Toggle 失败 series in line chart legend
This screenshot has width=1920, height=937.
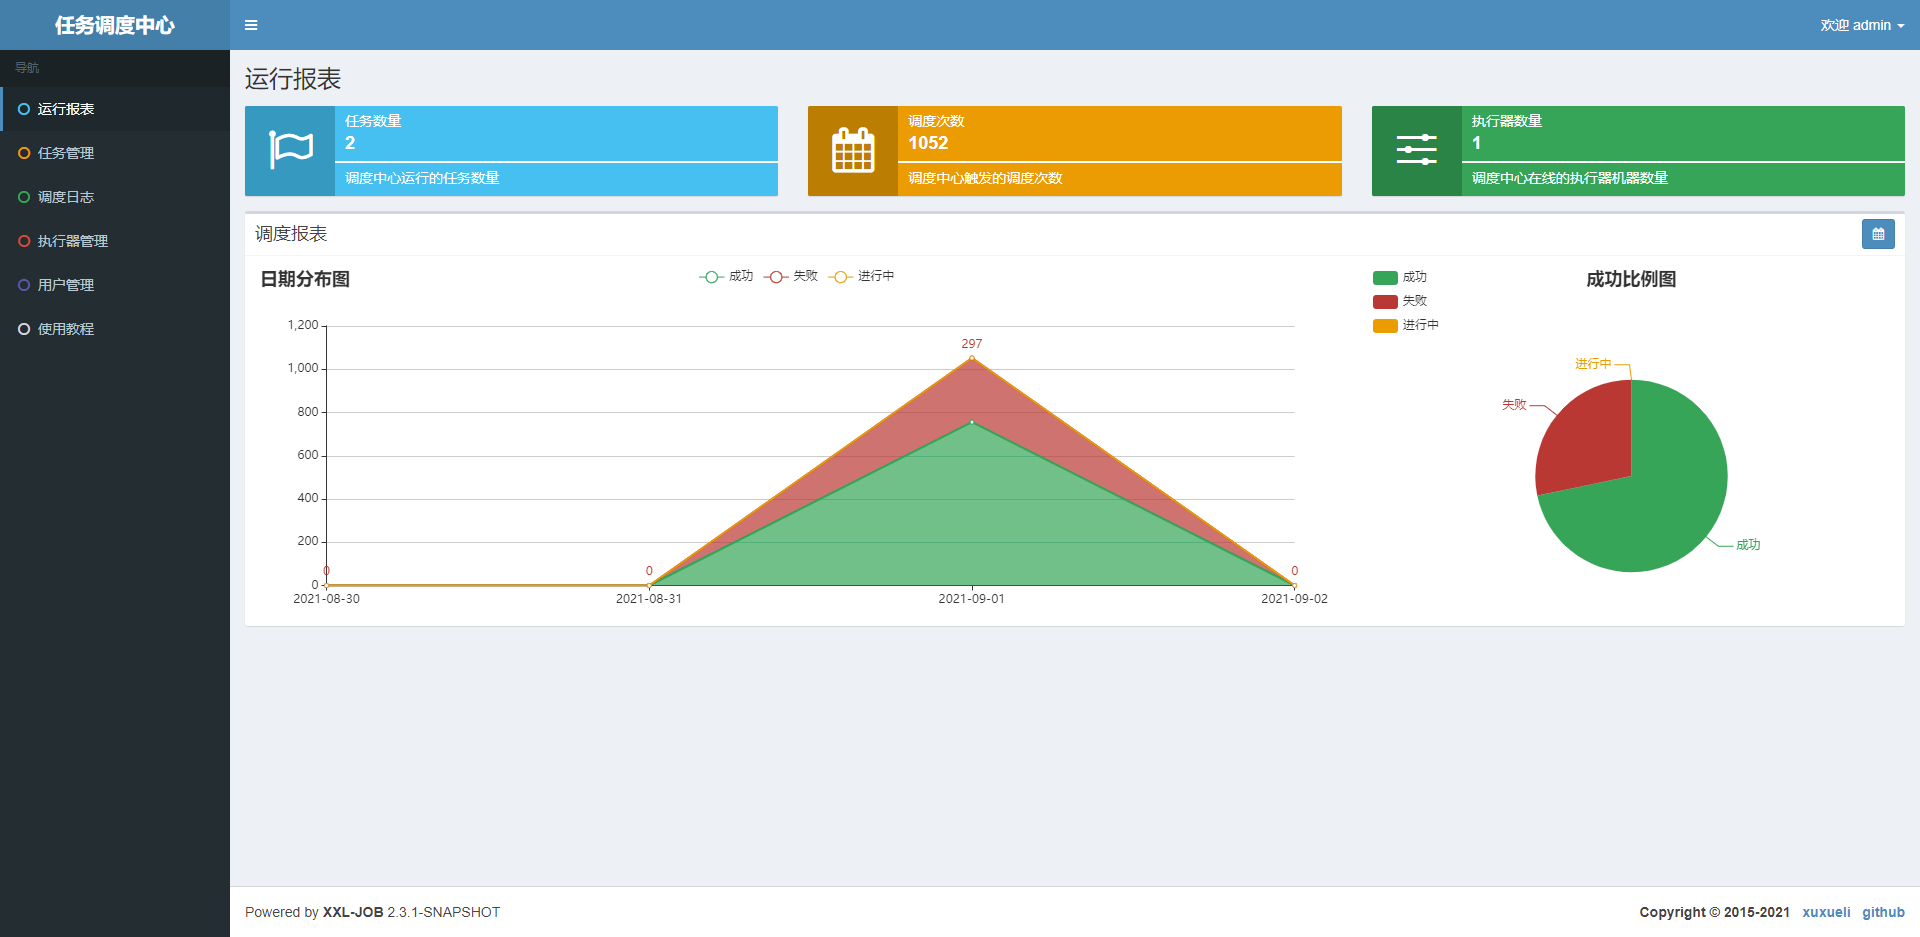click(x=791, y=276)
